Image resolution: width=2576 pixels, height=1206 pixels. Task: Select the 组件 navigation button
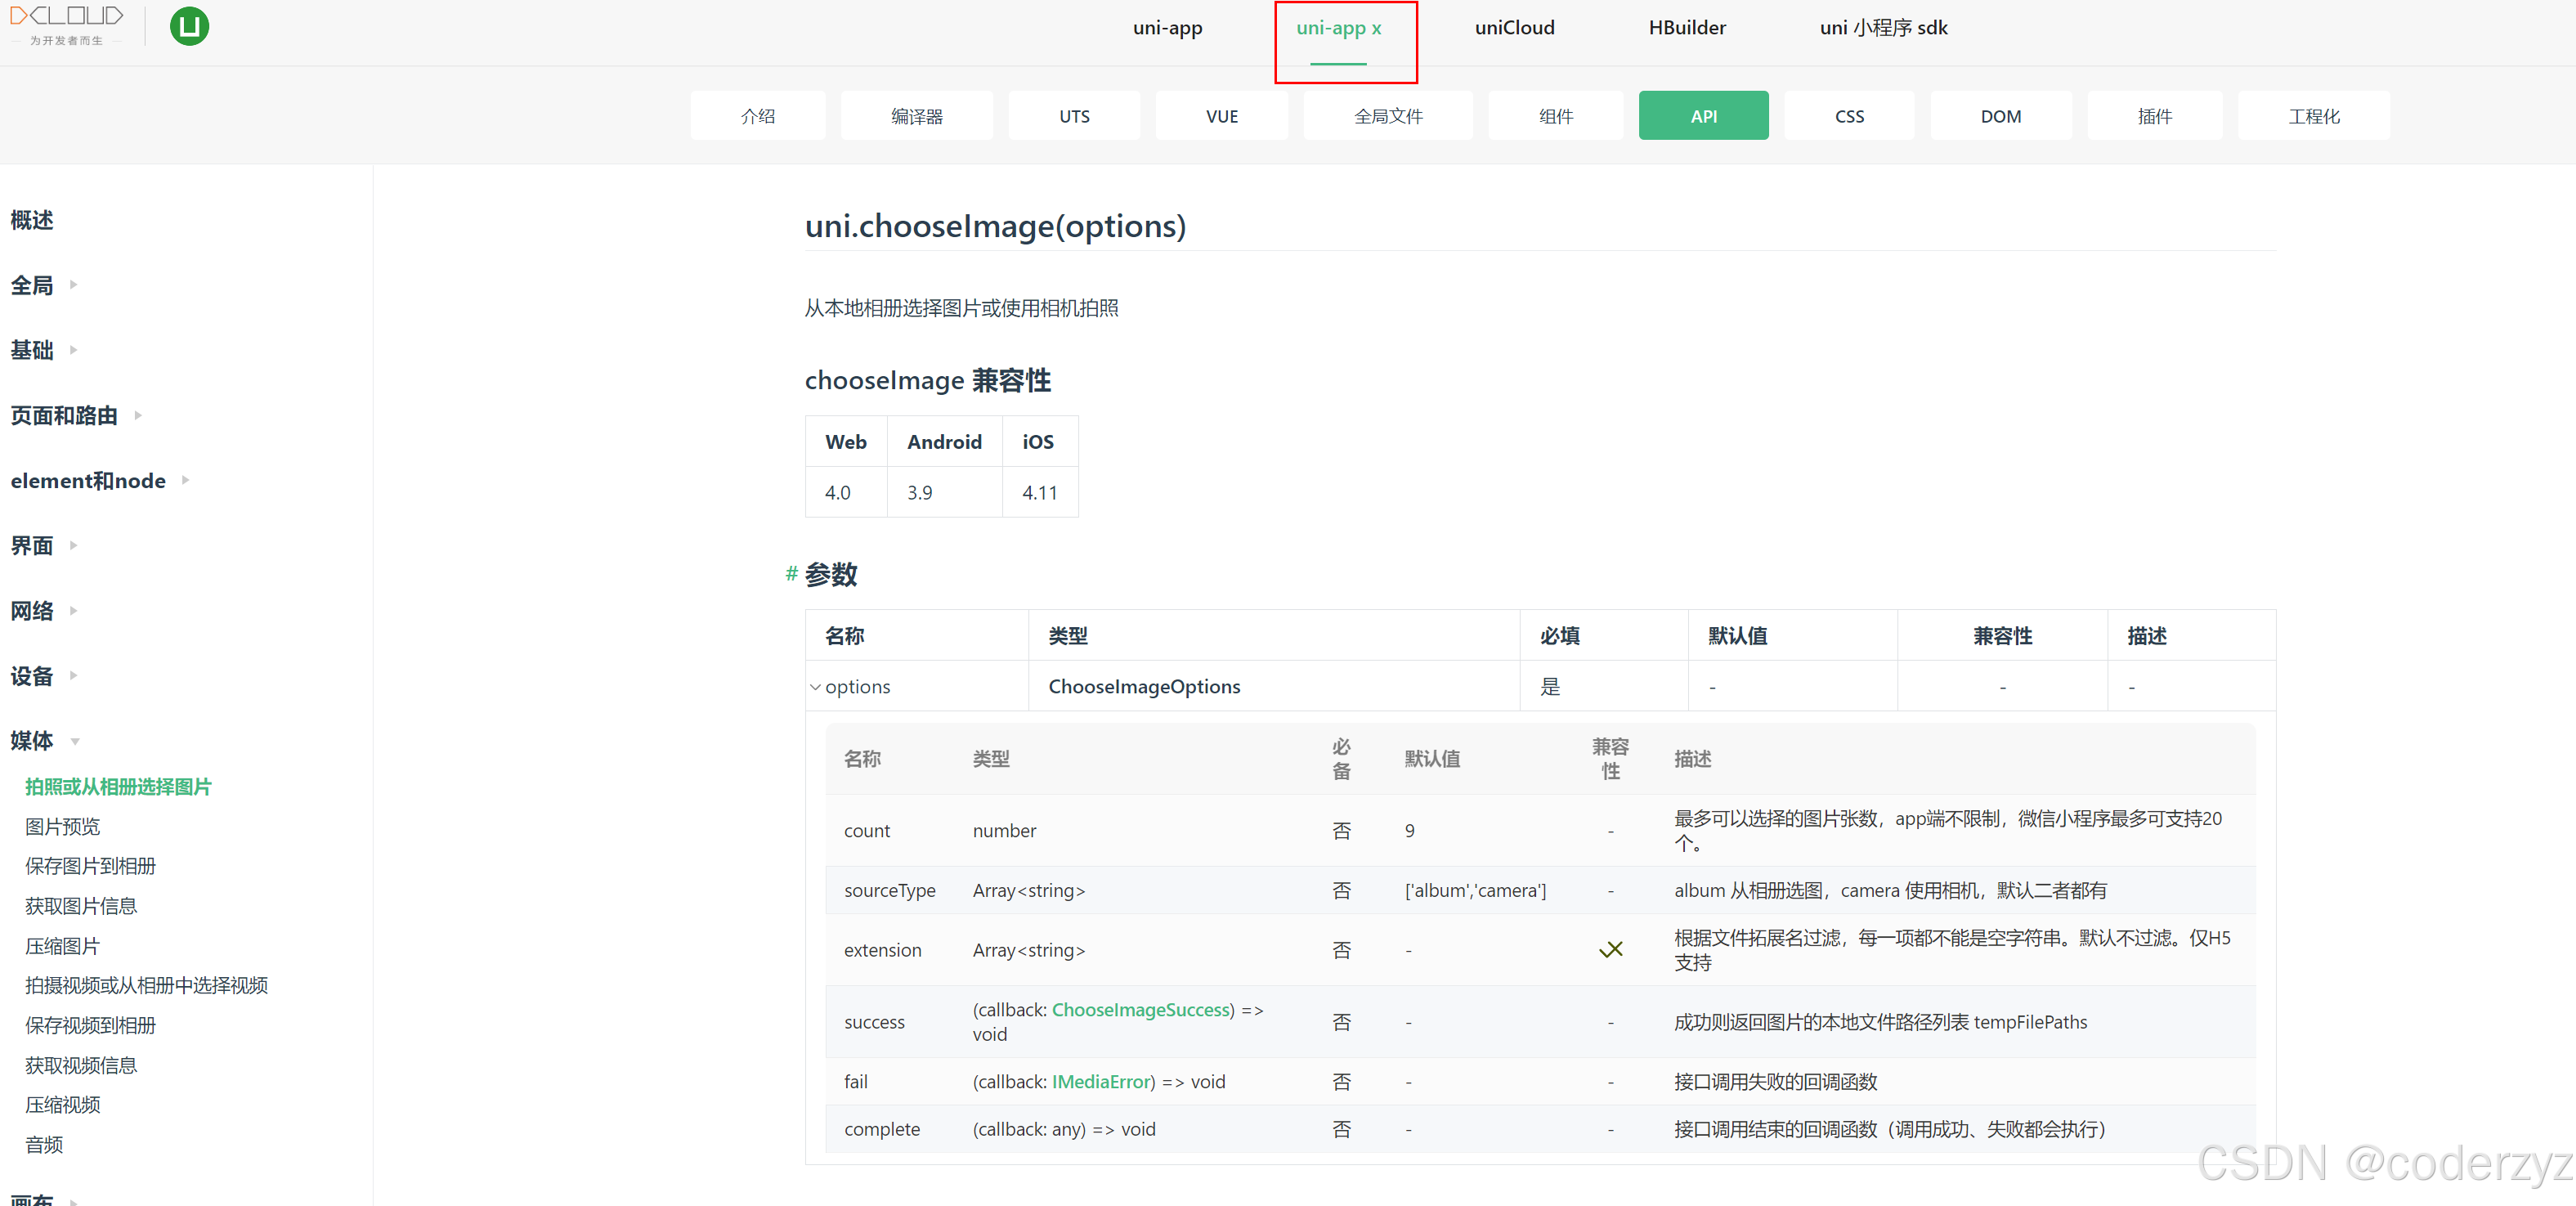[x=1555, y=116]
